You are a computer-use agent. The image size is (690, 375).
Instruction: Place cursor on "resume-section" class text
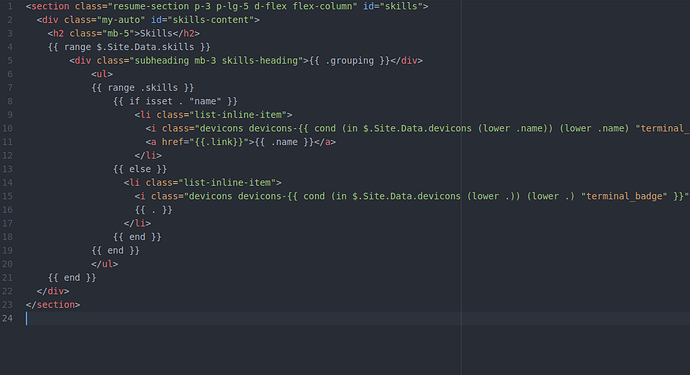pos(150,6)
